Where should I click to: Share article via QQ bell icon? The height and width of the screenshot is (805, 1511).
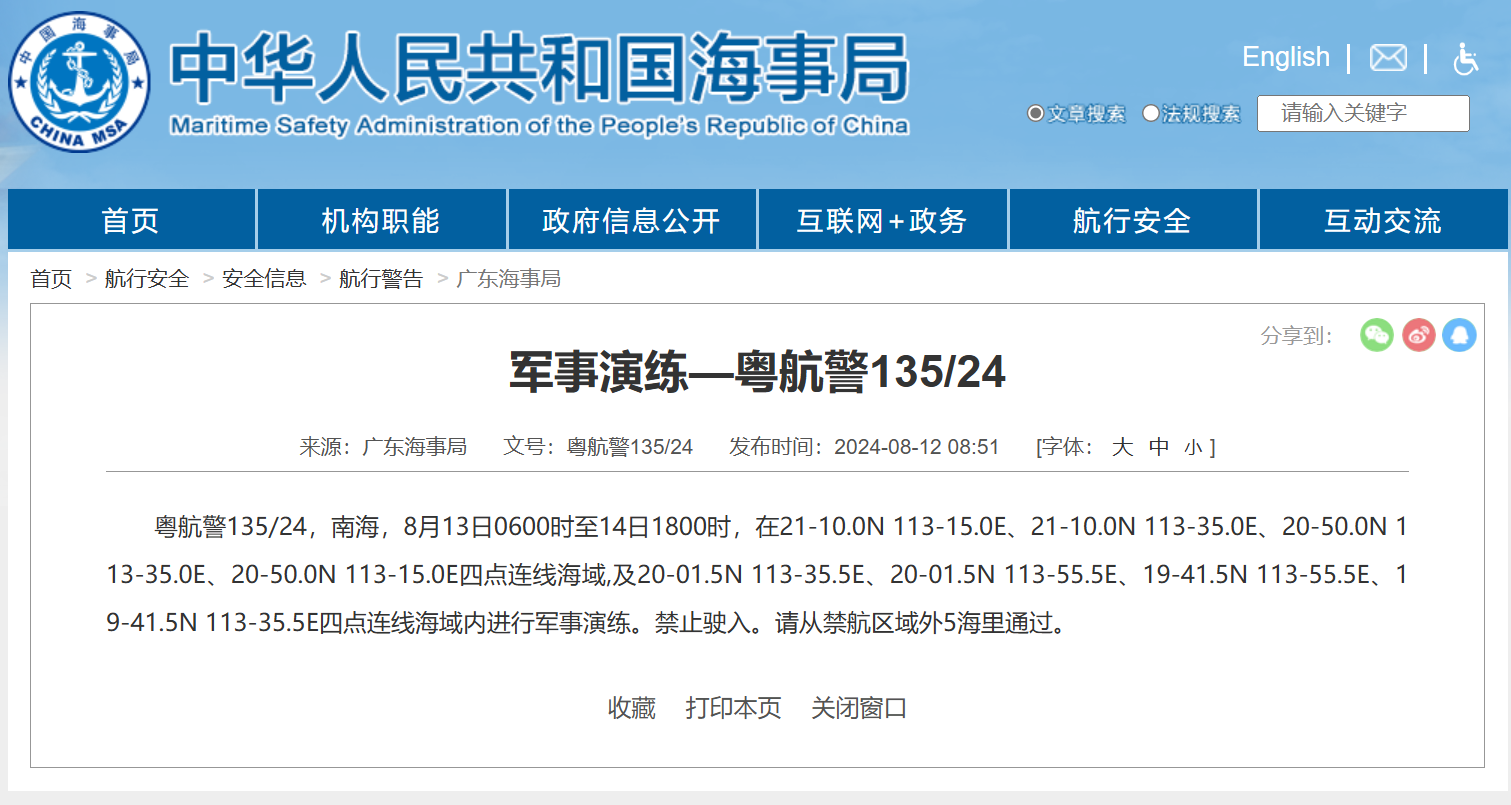[1459, 335]
